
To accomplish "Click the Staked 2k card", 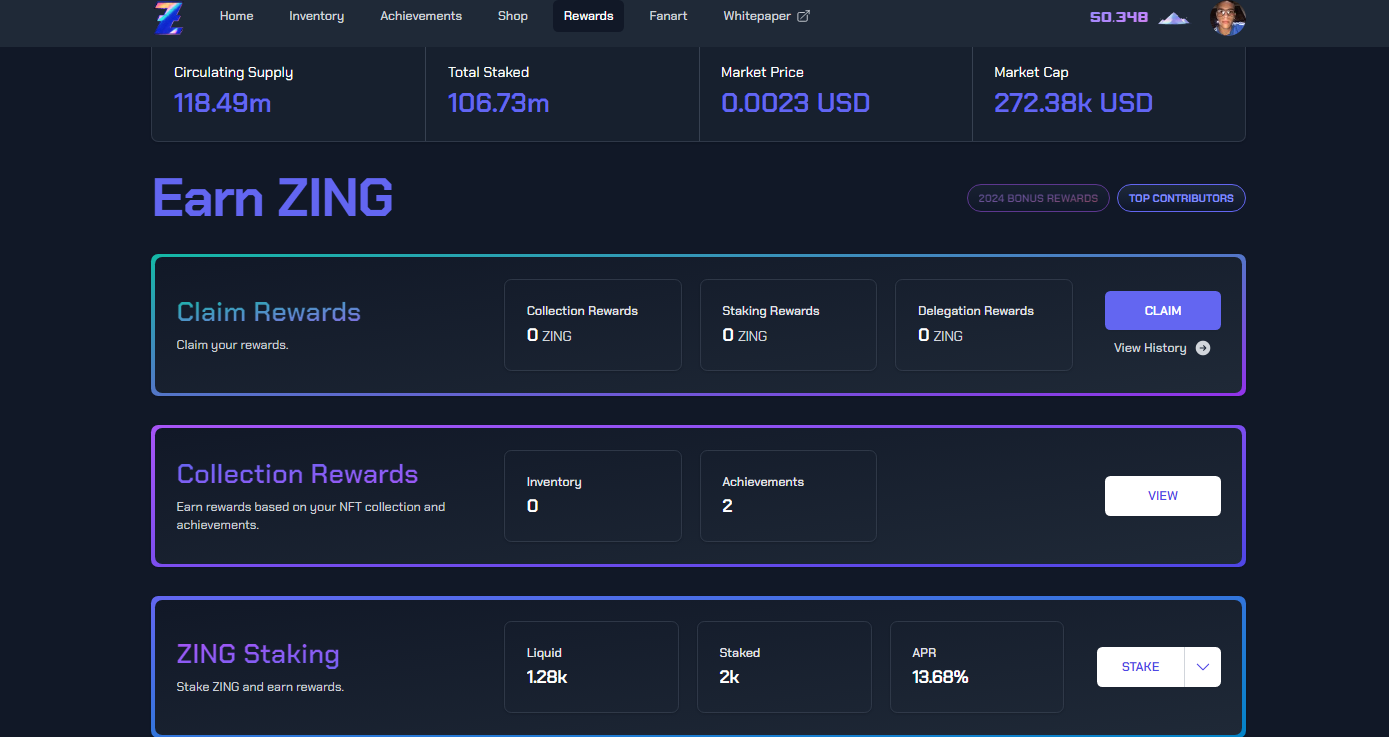I will point(784,667).
